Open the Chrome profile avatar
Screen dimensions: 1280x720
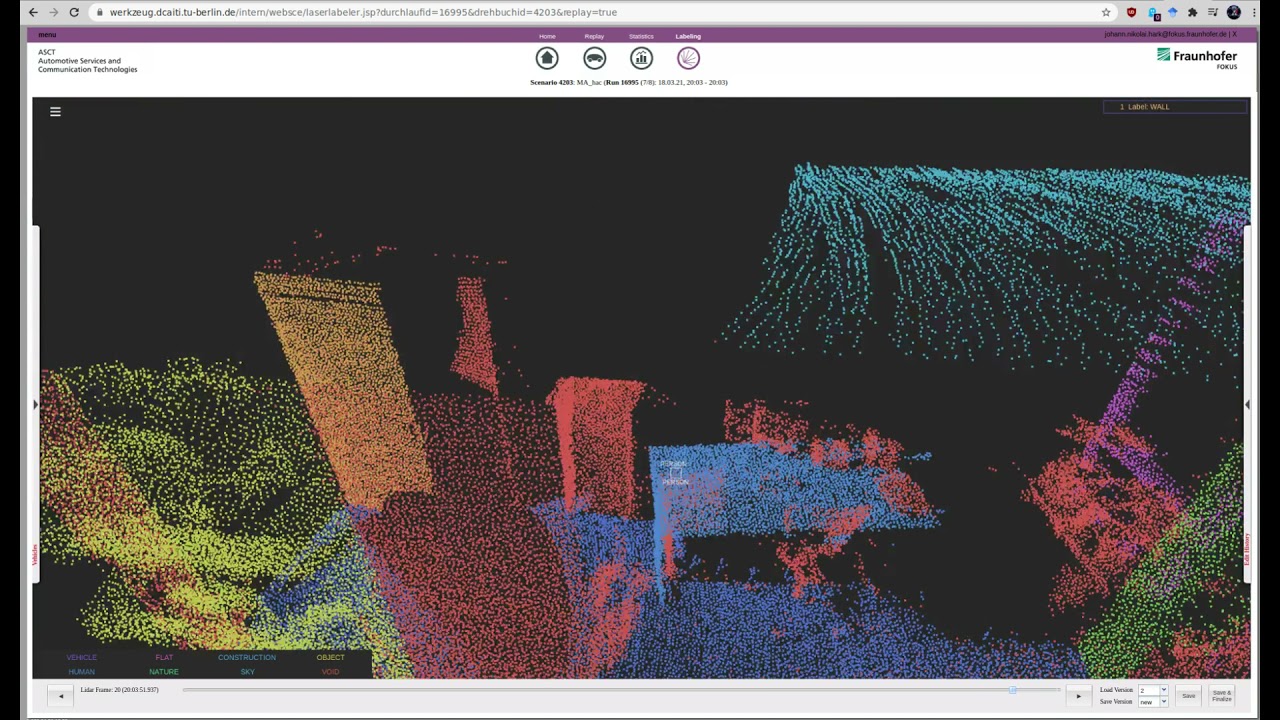[x=1234, y=12]
